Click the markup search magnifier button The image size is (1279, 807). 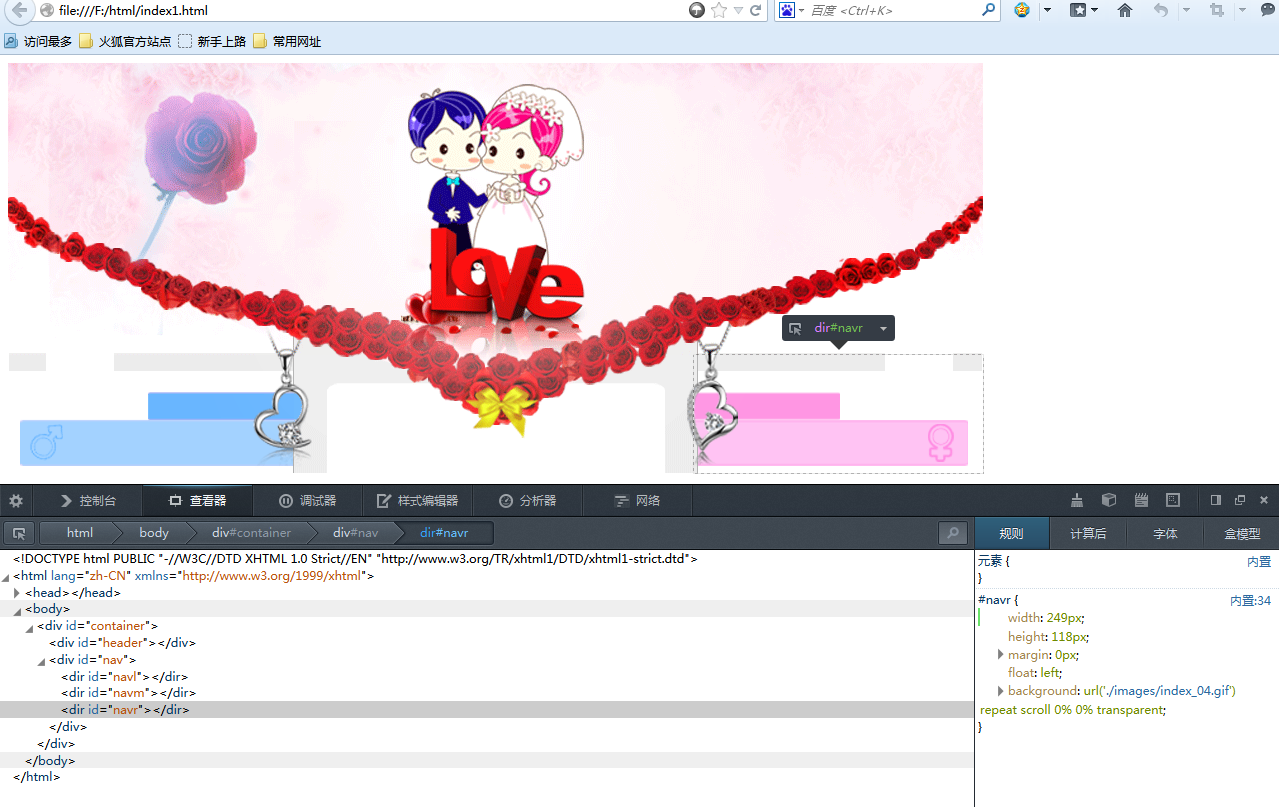[x=953, y=533]
